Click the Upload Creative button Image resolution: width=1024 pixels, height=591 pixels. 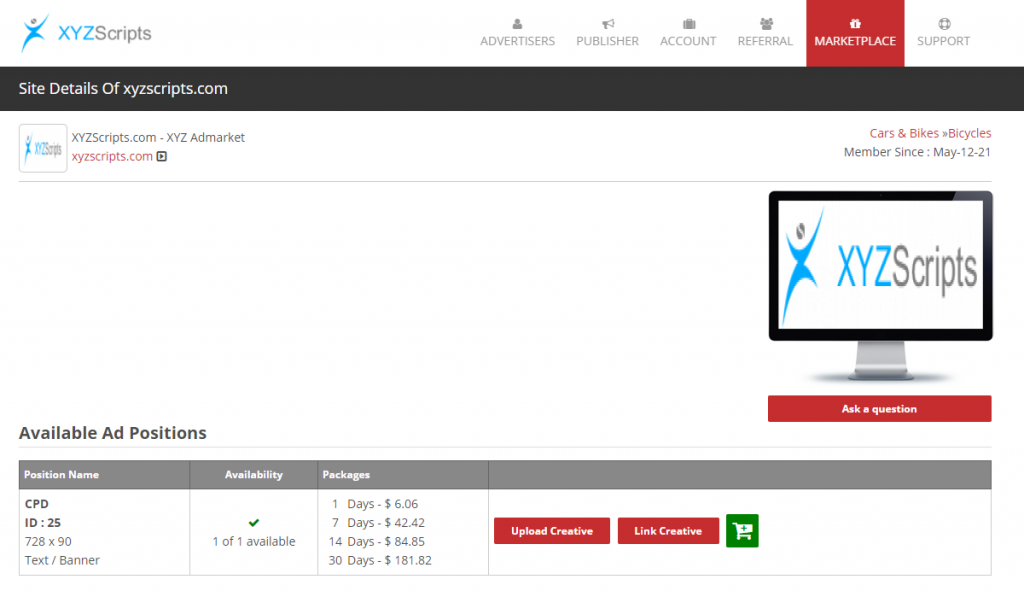[551, 531]
